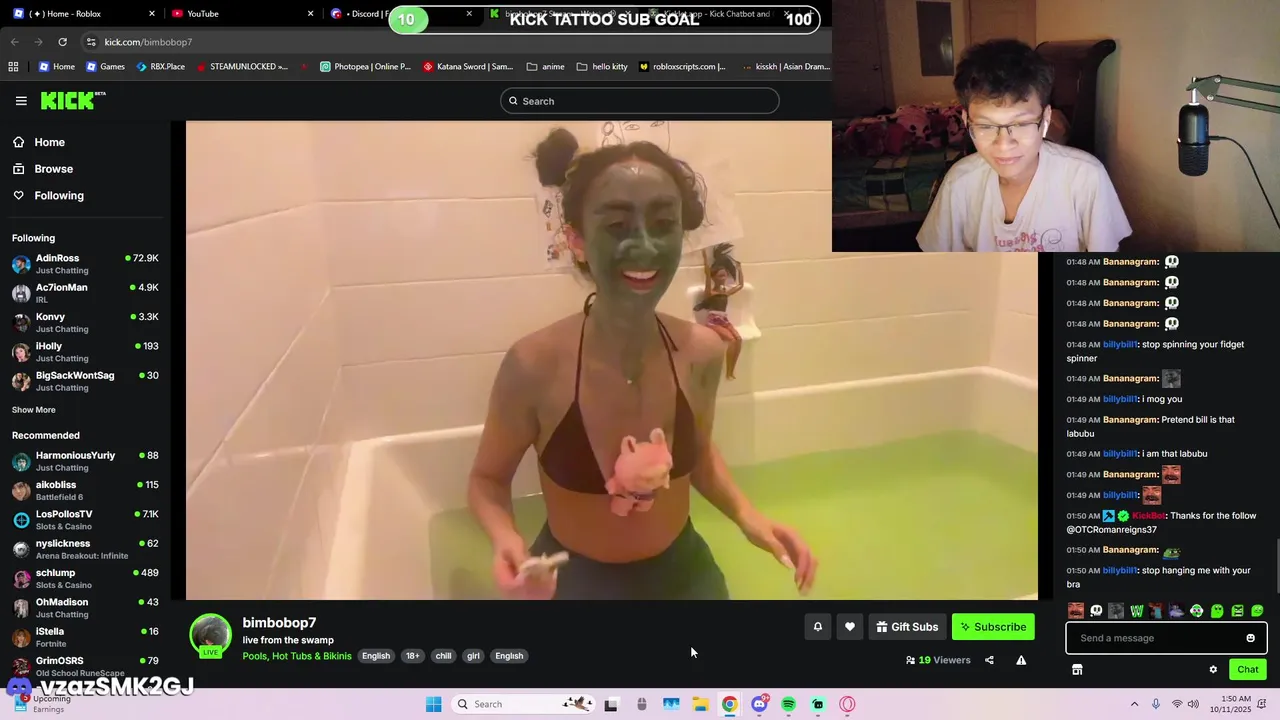Open the hello kitty bookmarks folder

[x=602, y=67]
